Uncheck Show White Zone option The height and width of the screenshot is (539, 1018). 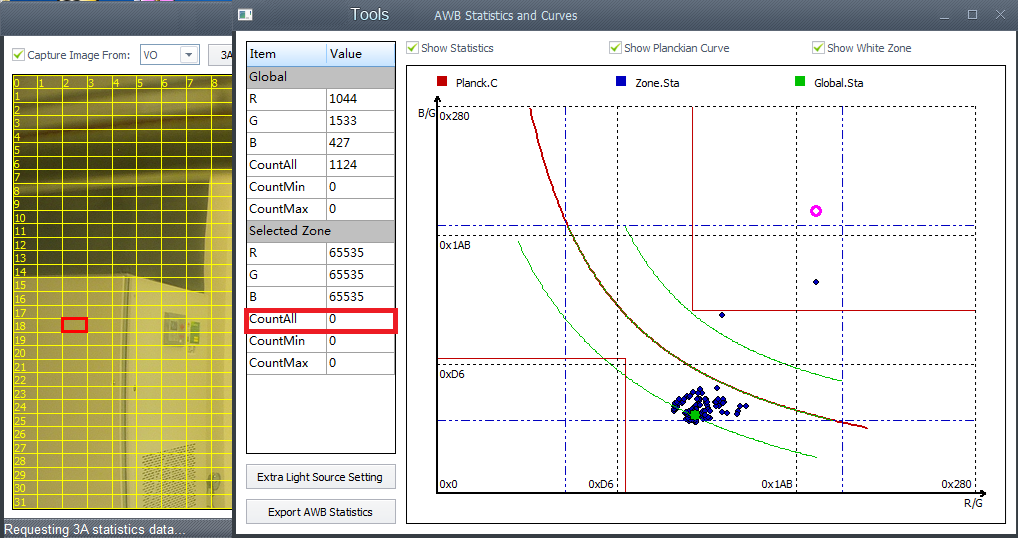pyautogui.click(x=818, y=48)
